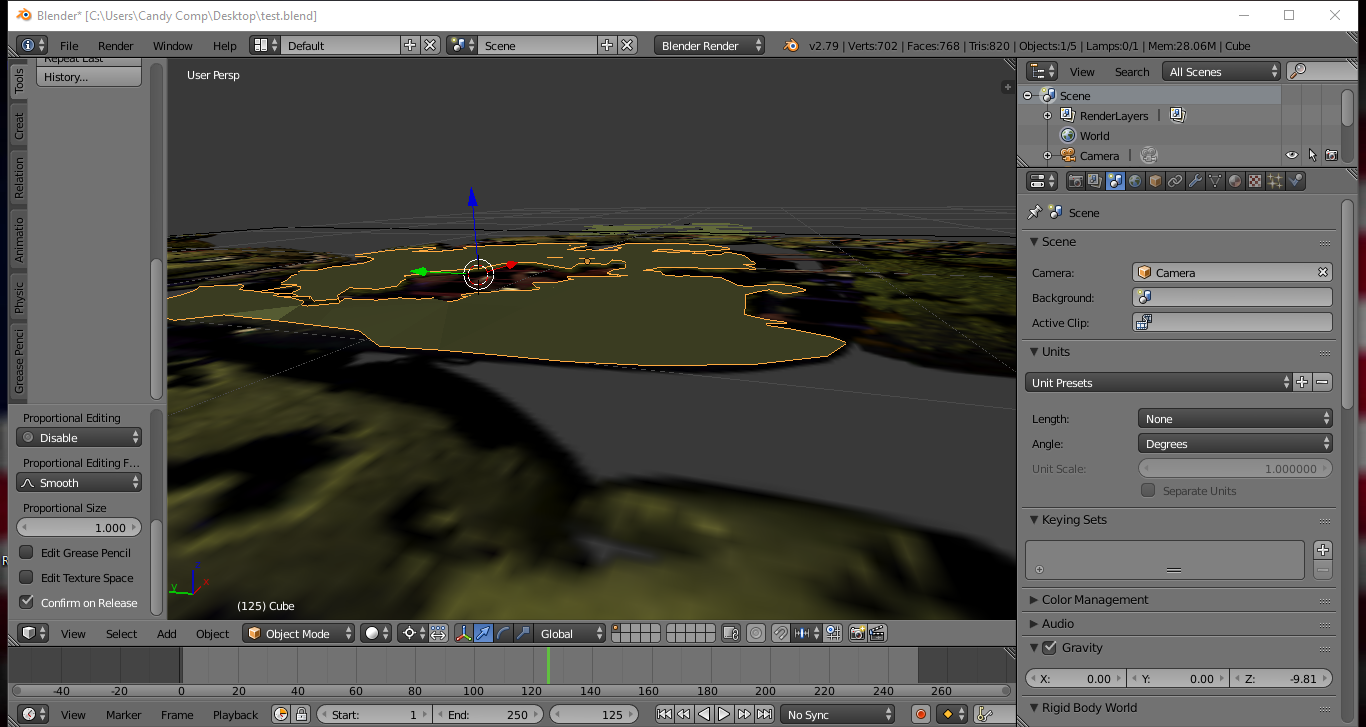The width and height of the screenshot is (1366, 727).
Task: Open the Object Constraints chain-link tab
Action: [x=1175, y=181]
